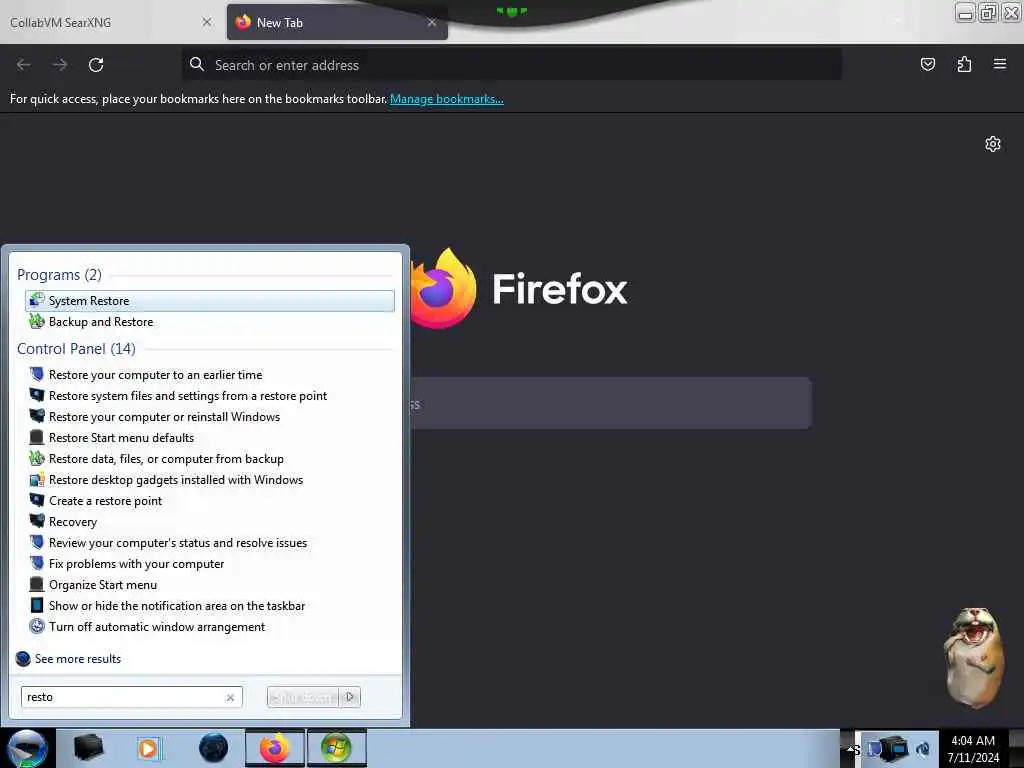Click the Windows flag orb taskbar button
Viewport: 1024px width, 768px height.
336,748
